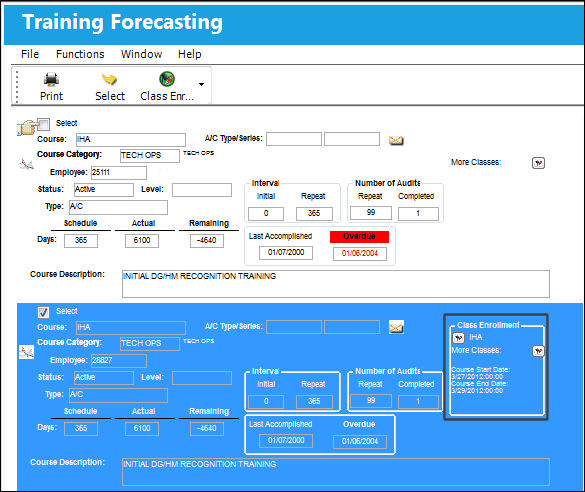585x492 pixels.
Task: Click Course Description box in first record
Action: [x=336, y=284]
